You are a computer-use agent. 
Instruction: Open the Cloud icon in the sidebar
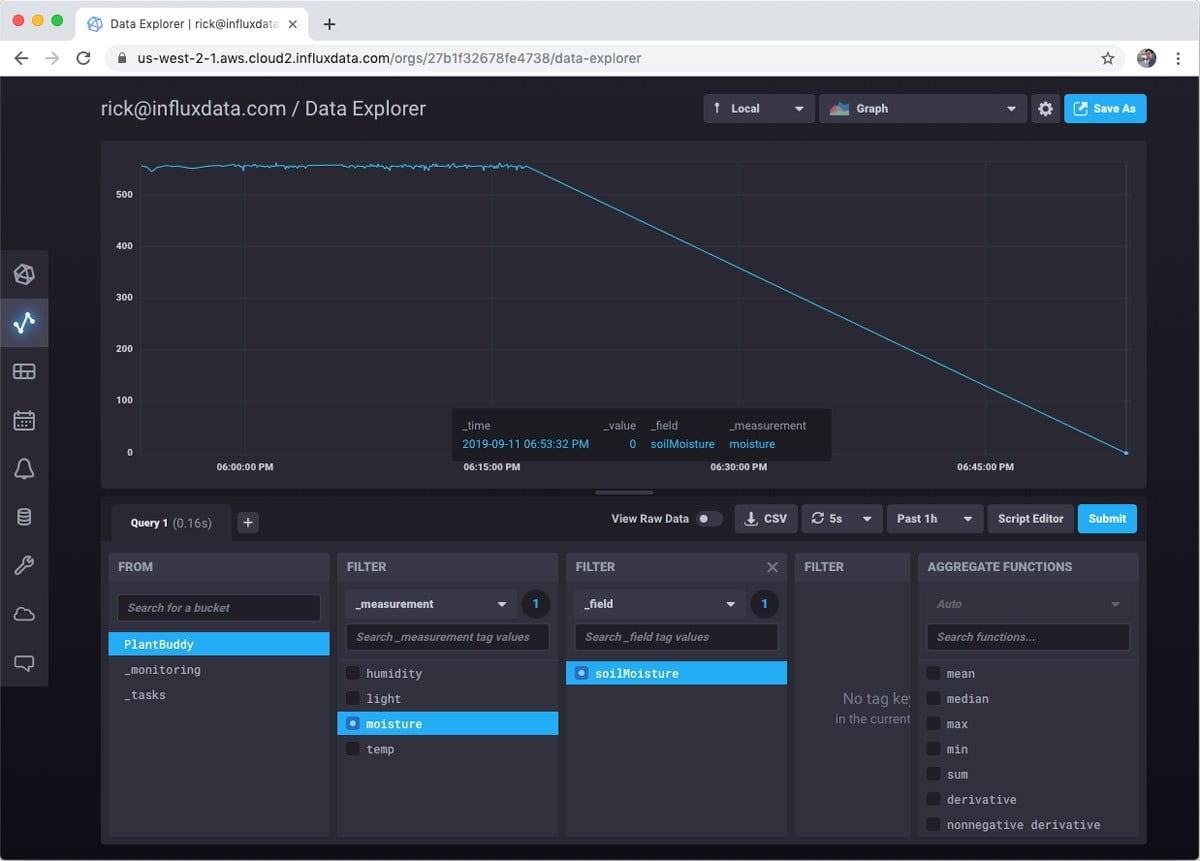click(x=25, y=614)
